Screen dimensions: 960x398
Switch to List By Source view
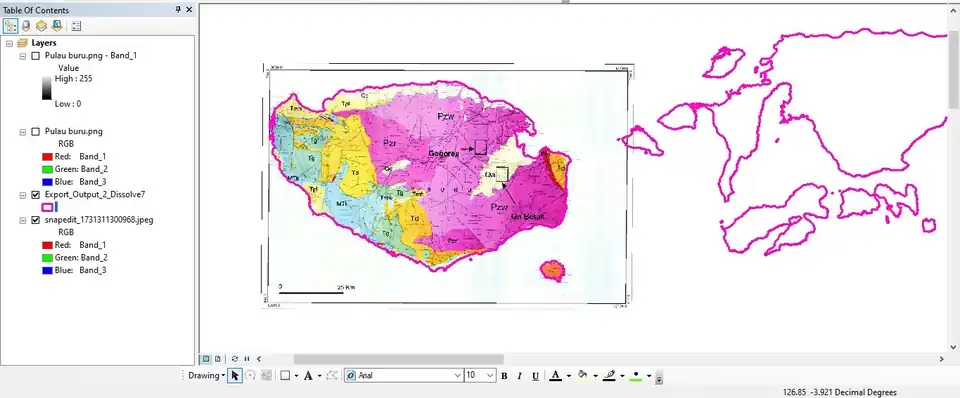coord(26,26)
